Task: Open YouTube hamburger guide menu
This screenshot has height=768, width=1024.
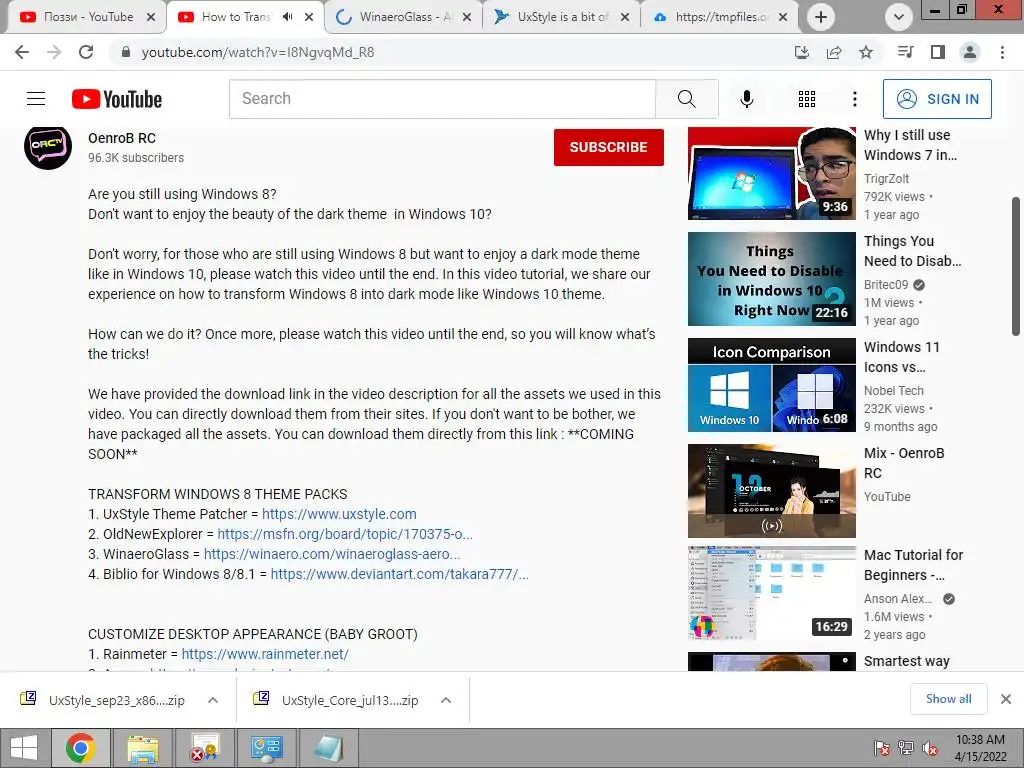Action: pyautogui.click(x=36, y=99)
